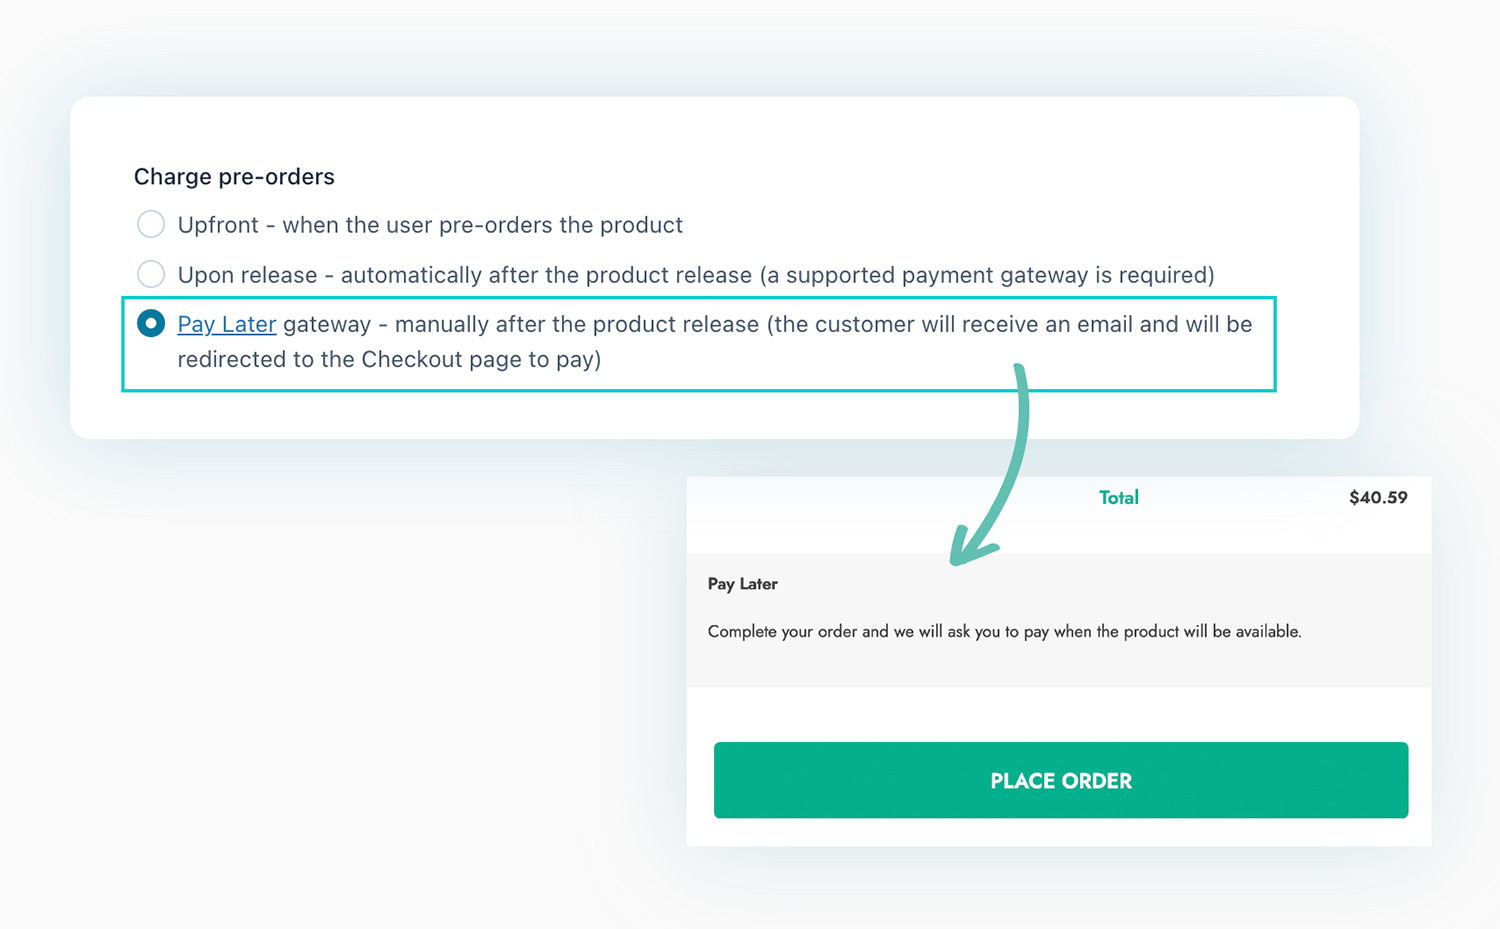Select the Upfront charge option
This screenshot has width=1500, height=929.
tap(151, 224)
